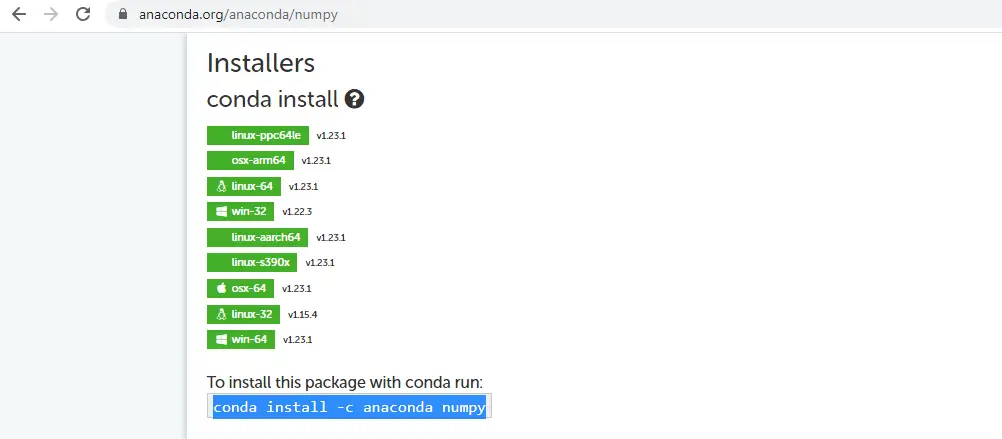Click the win-64 badge label
Viewport: 1002px width, 439px height.
tap(249, 339)
